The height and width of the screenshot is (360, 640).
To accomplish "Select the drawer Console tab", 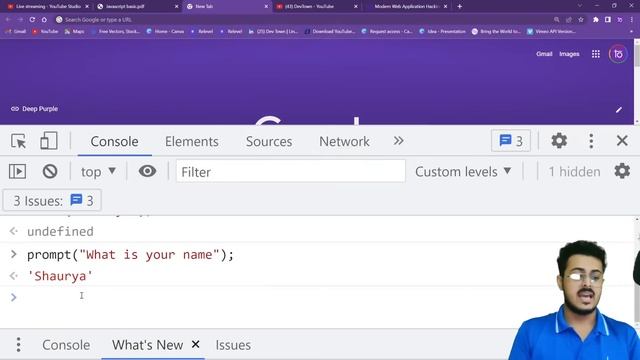I will pos(66,345).
